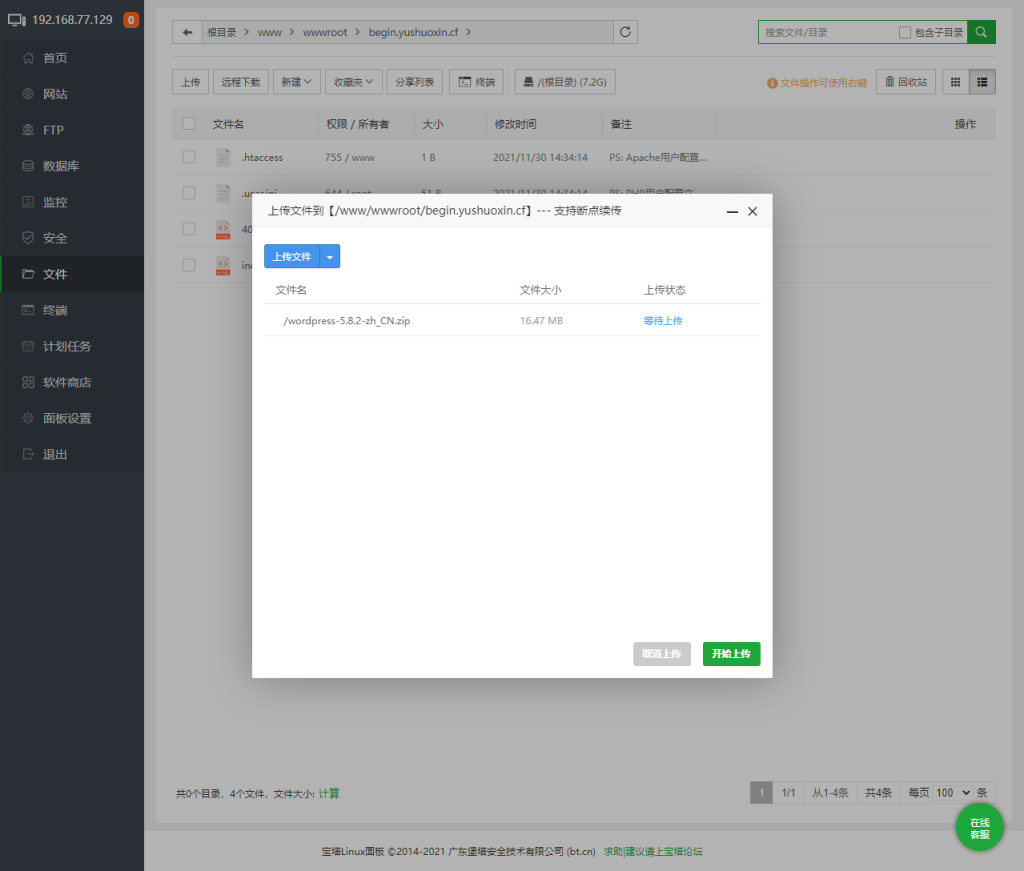1024x871 pixels.
Task: Toggle the 包含子目录 checkbox
Action: pyautogui.click(x=905, y=32)
